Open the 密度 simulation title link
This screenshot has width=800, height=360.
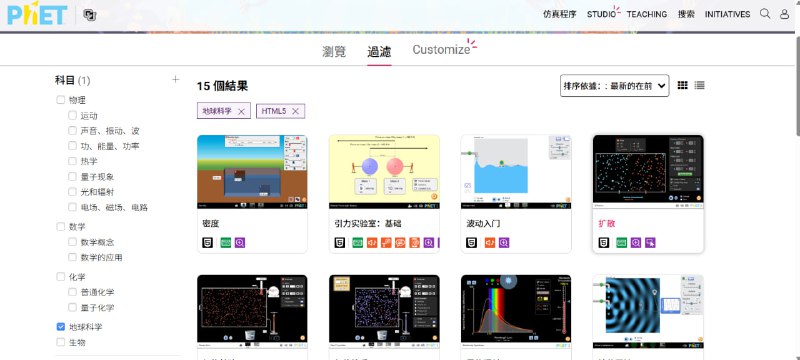(211, 223)
